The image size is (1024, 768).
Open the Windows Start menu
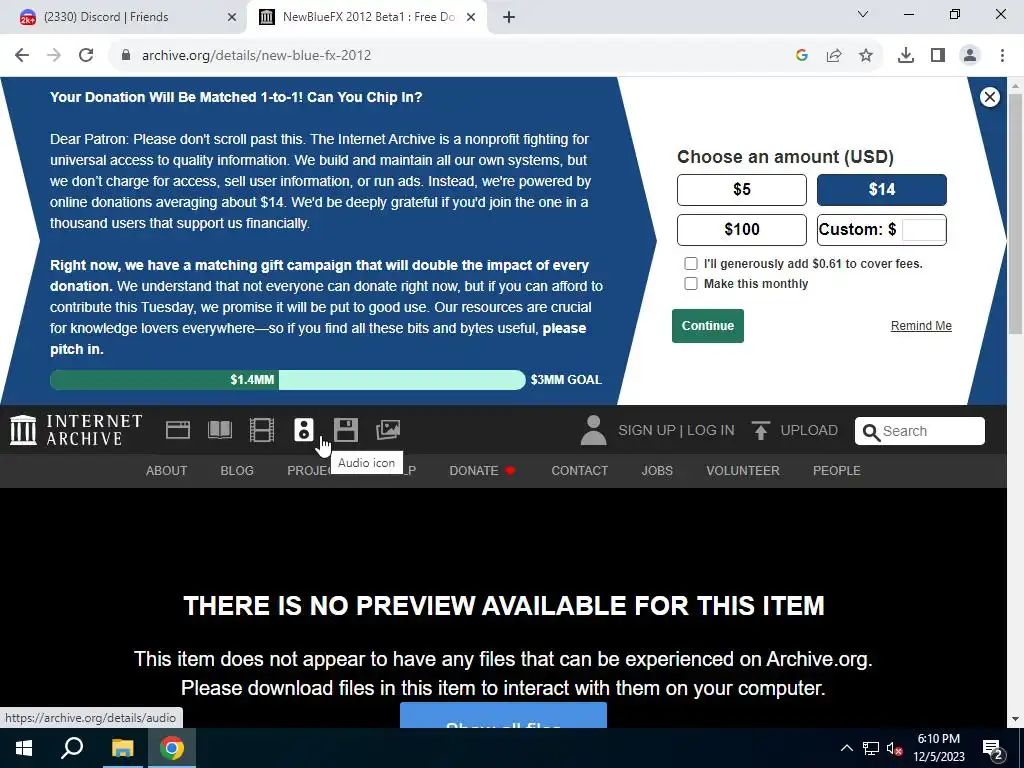tap(24, 748)
